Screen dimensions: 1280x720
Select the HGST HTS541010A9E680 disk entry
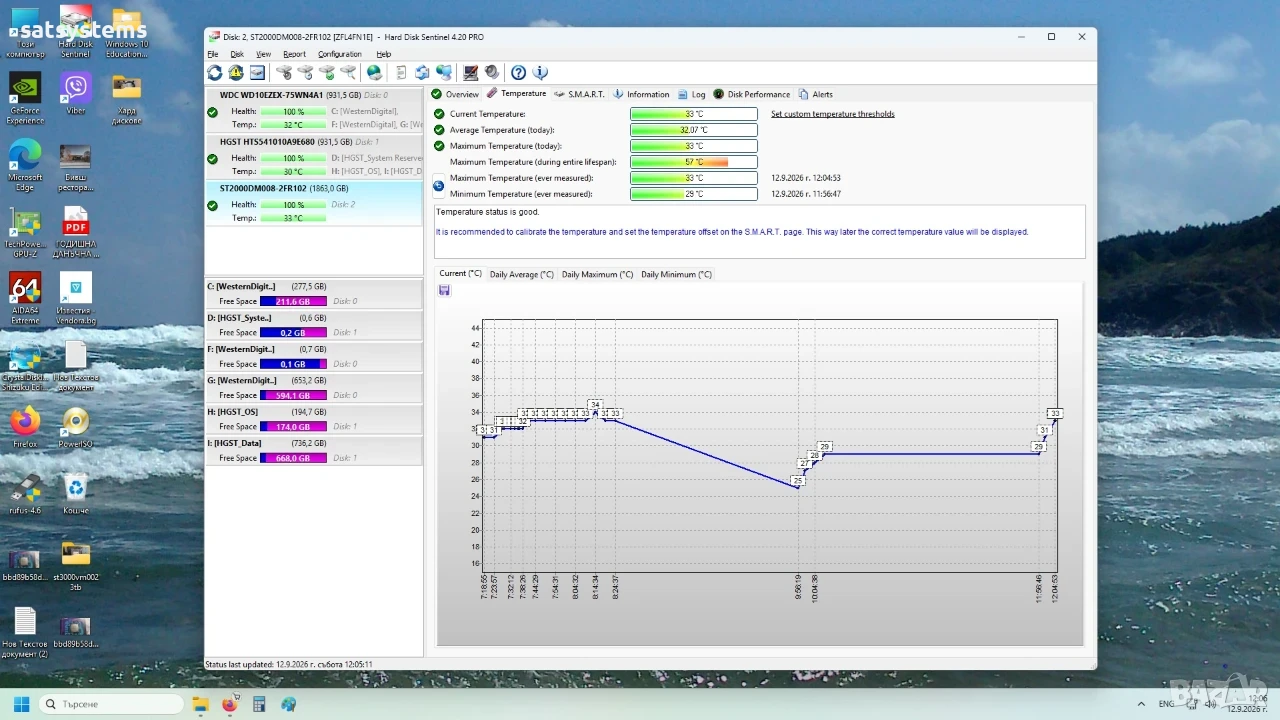click(314, 156)
